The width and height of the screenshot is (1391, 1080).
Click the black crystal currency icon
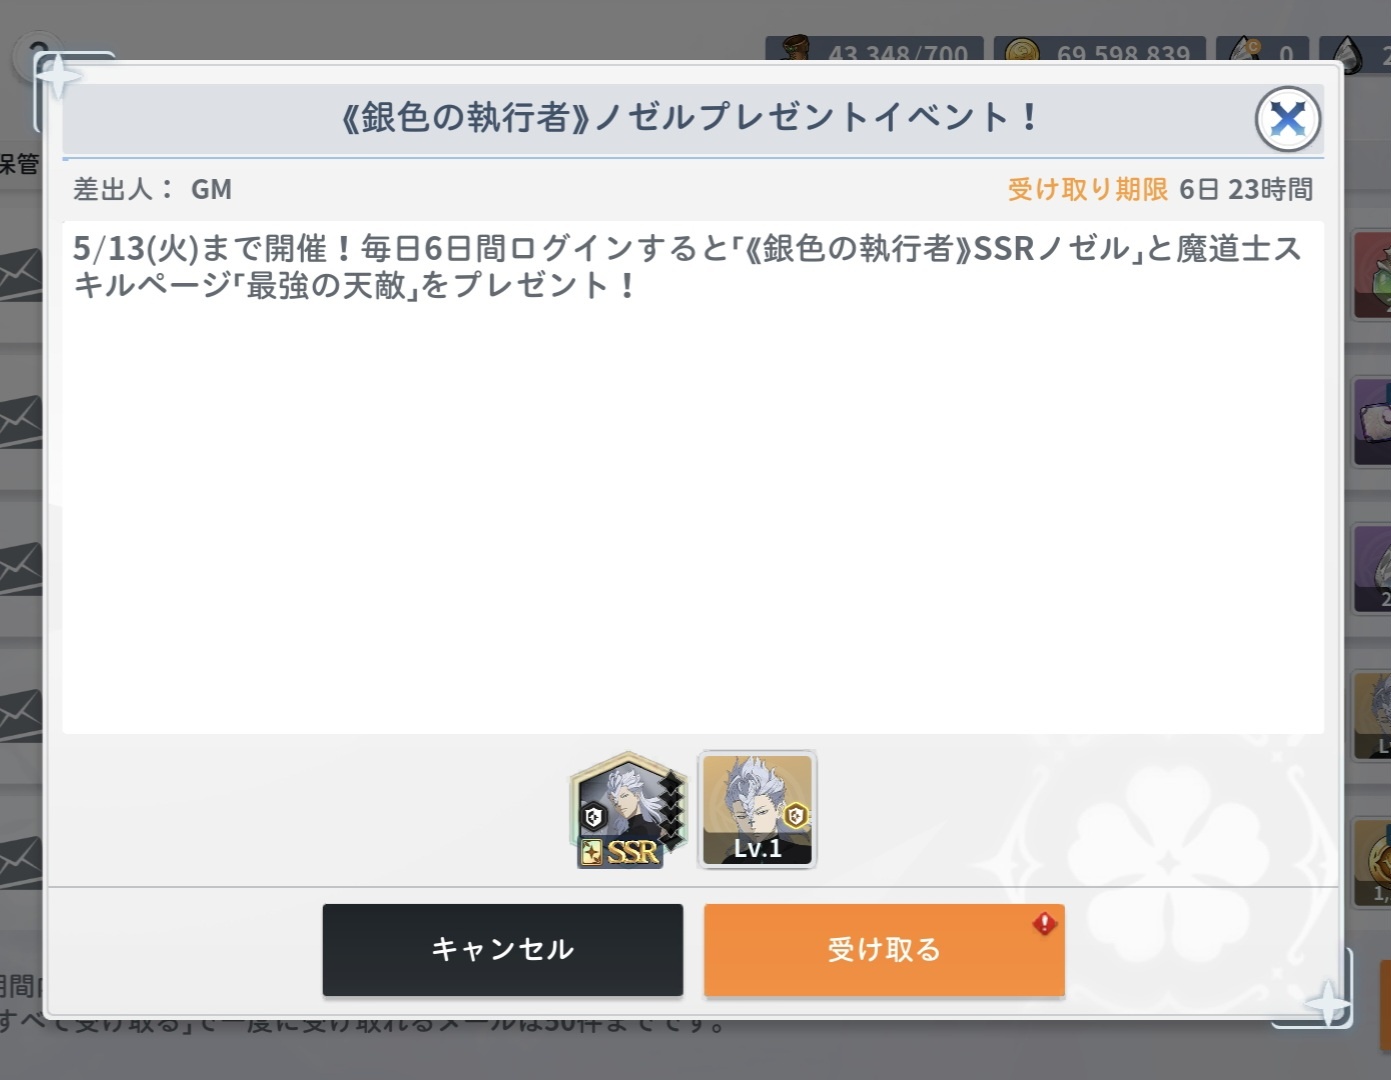tap(1347, 53)
